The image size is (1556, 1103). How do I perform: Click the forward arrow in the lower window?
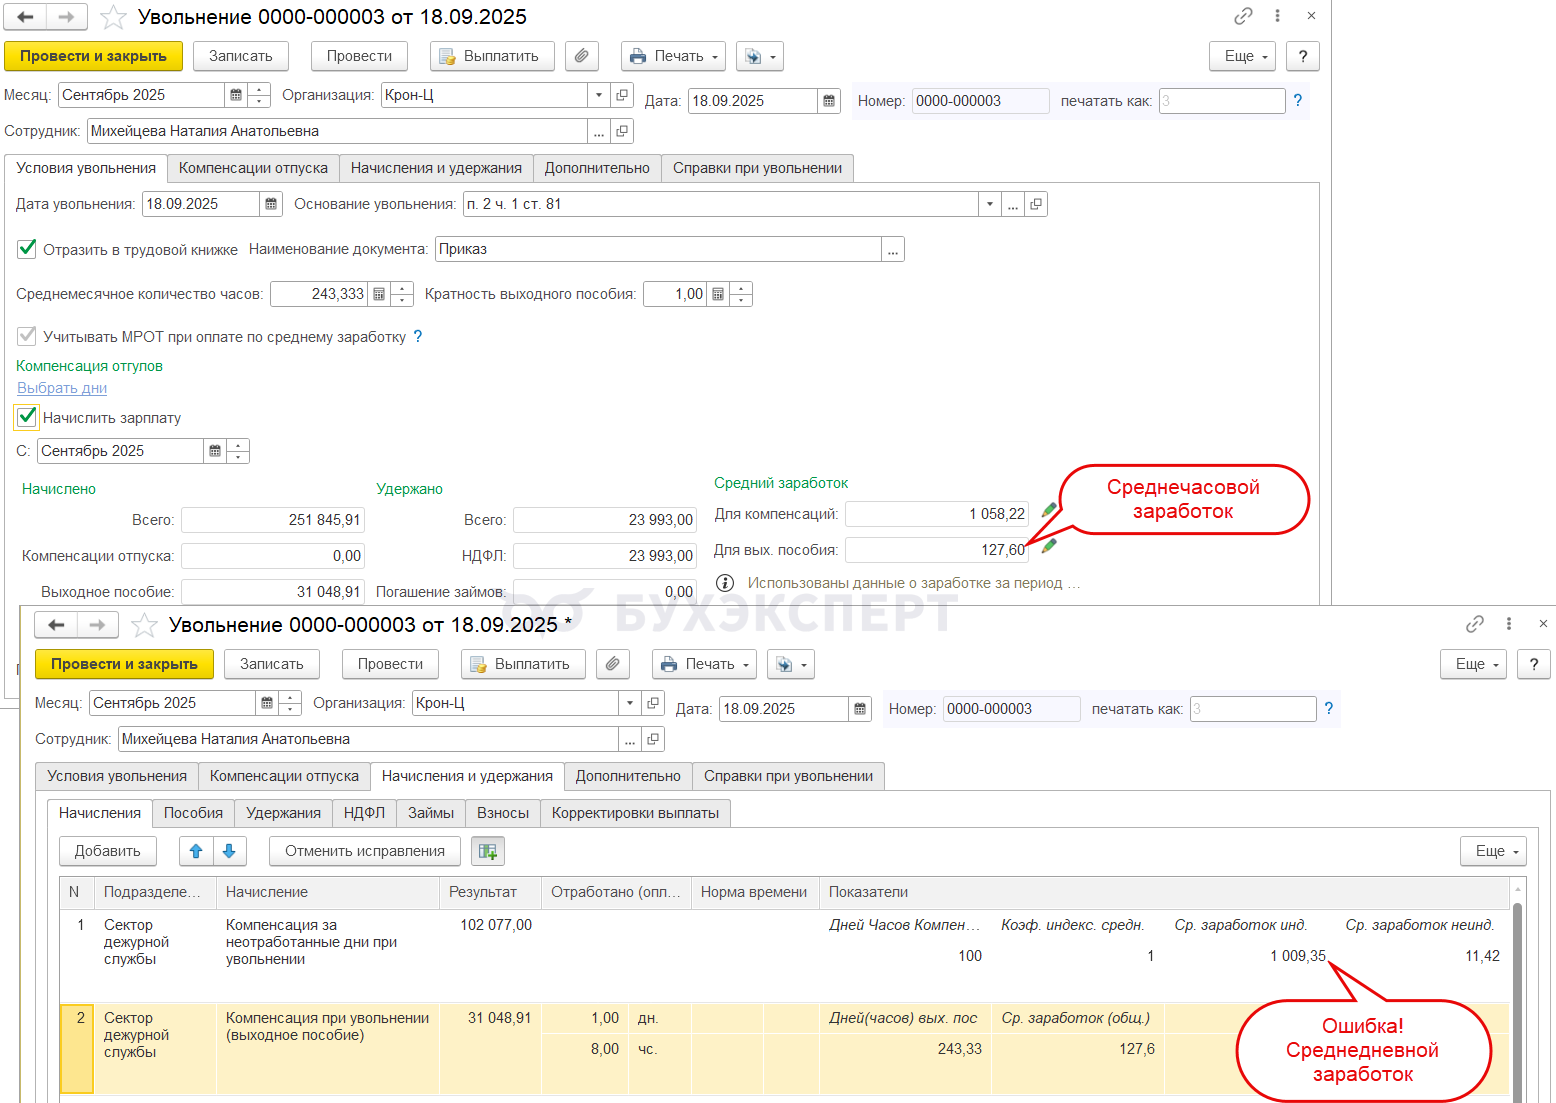[x=97, y=625]
